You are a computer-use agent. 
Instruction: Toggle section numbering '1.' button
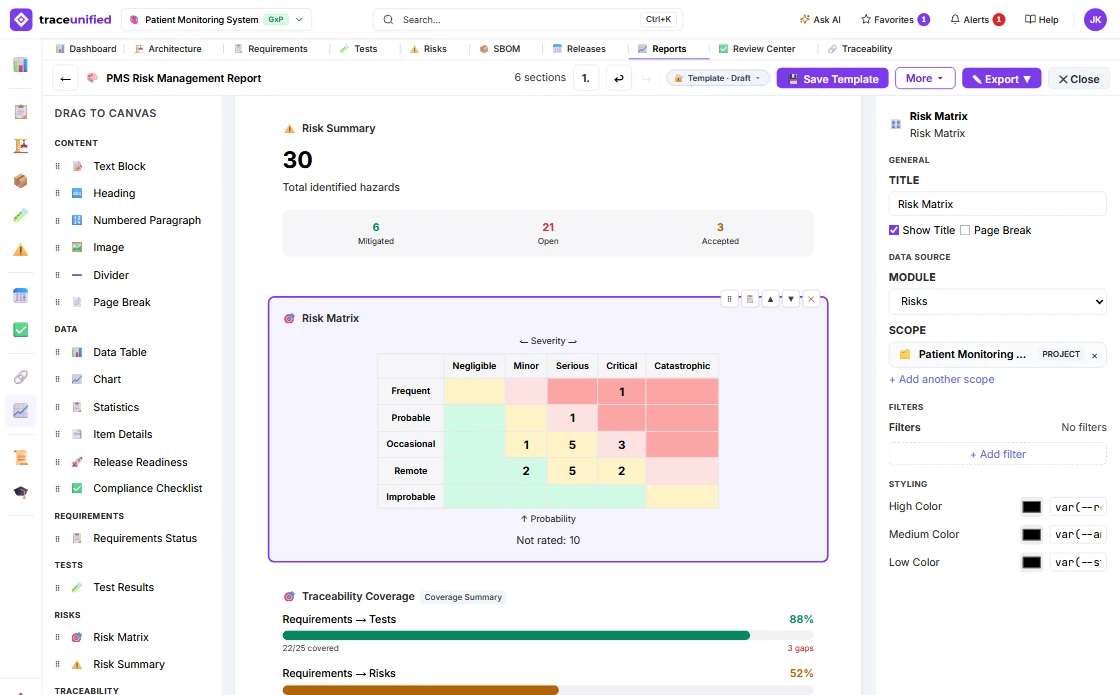[x=586, y=79]
